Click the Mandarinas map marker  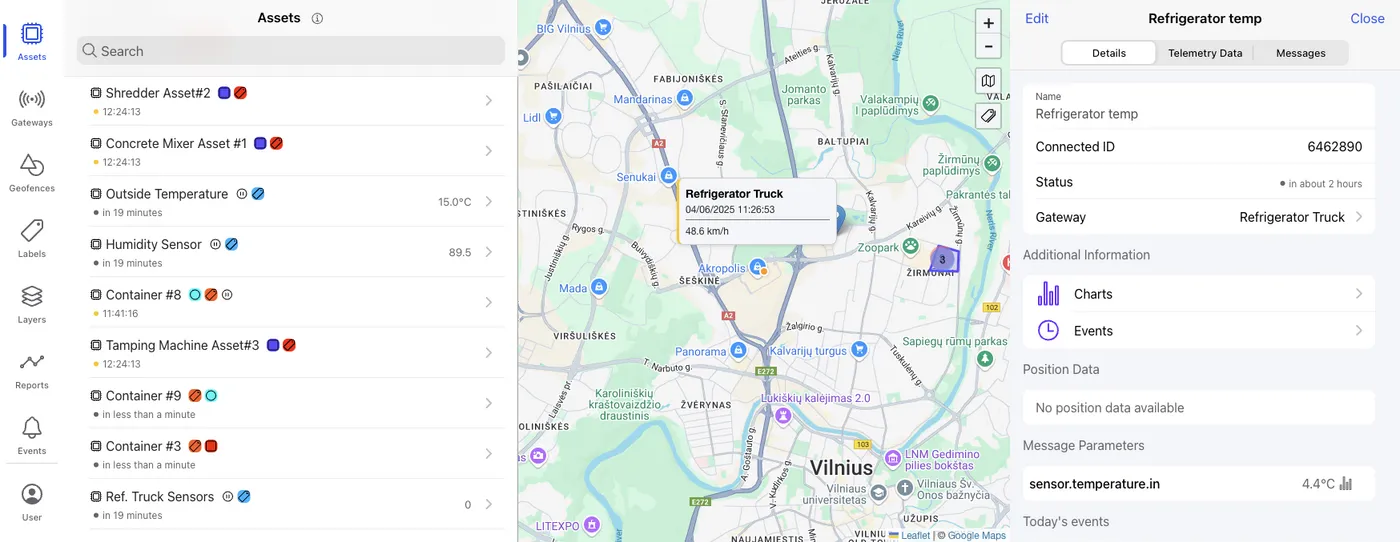coord(684,98)
